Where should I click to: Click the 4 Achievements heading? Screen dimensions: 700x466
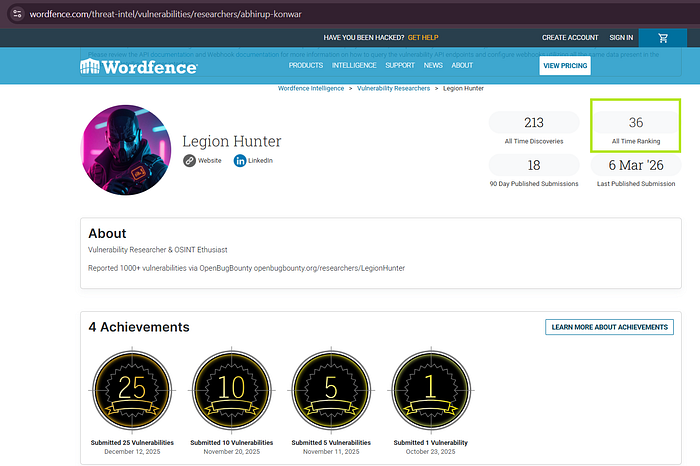(139, 327)
